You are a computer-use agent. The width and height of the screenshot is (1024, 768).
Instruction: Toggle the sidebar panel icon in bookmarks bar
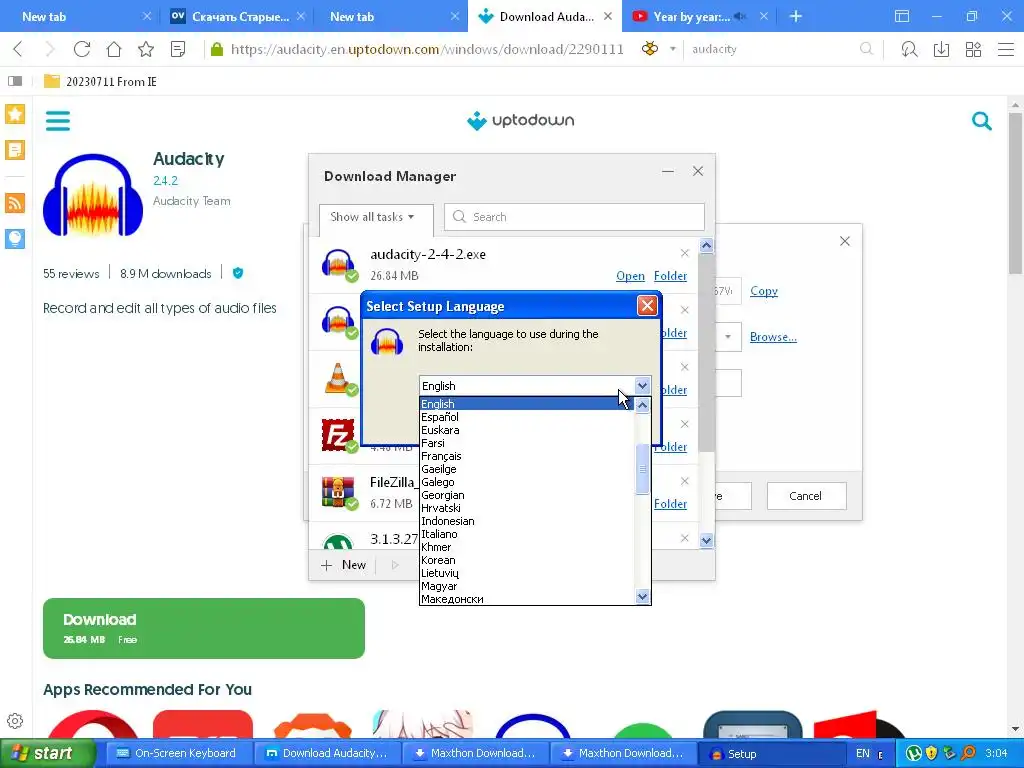tap(15, 81)
